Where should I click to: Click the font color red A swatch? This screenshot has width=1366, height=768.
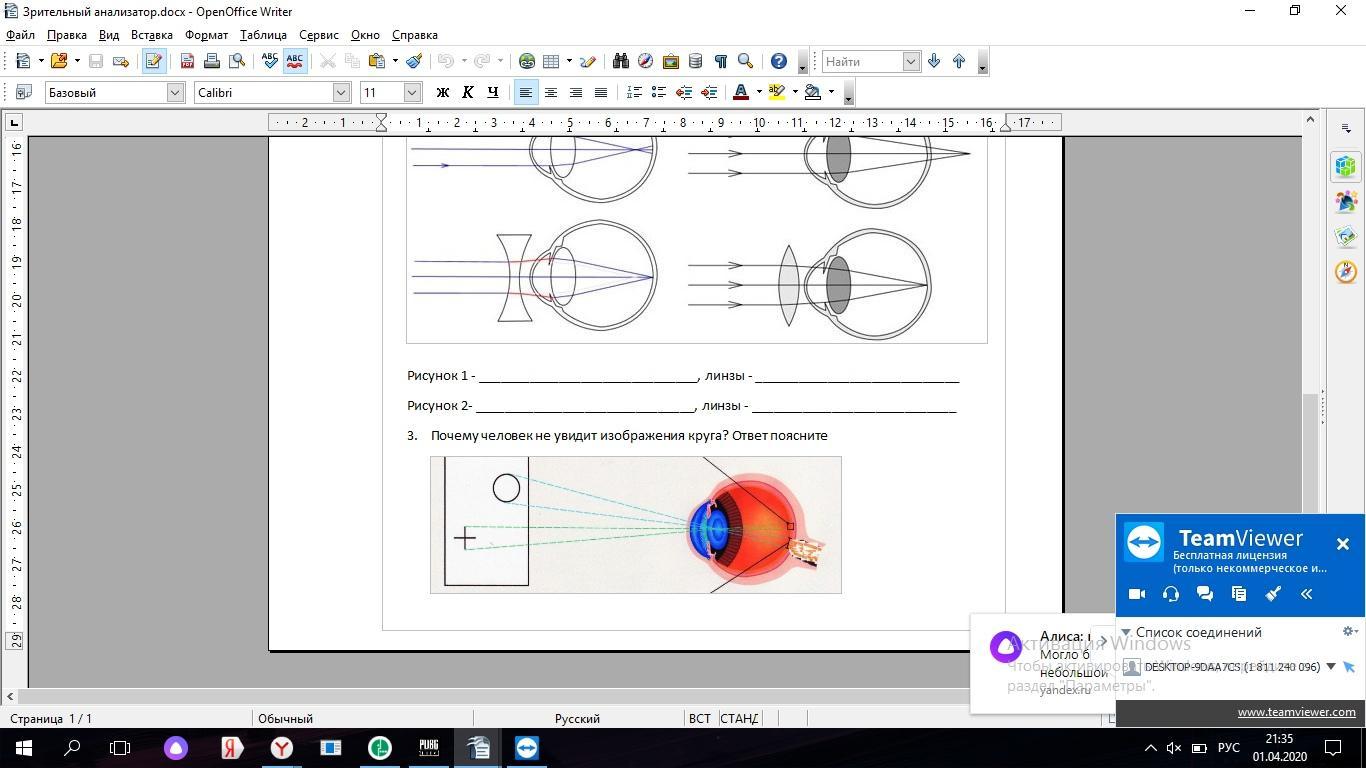[740, 92]
